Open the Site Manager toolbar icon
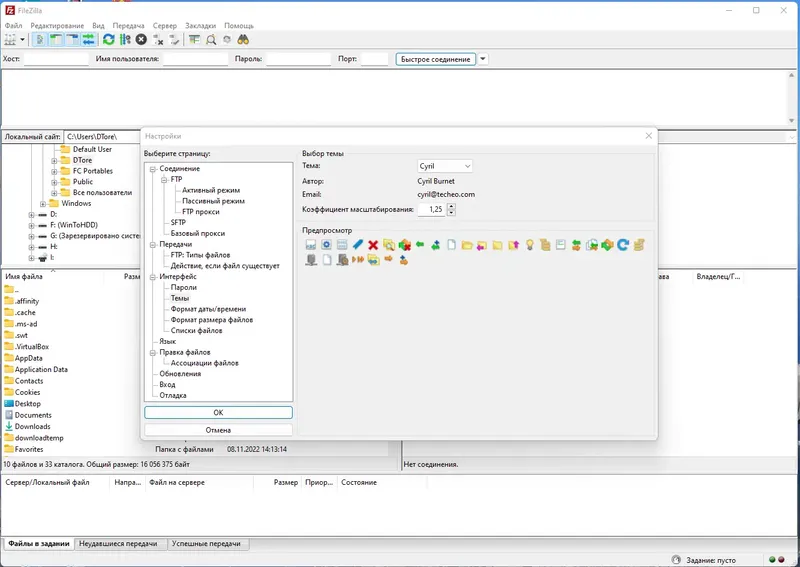Image resolution: width=800 pixels, height=567 pixels. (x=10, y=40)
